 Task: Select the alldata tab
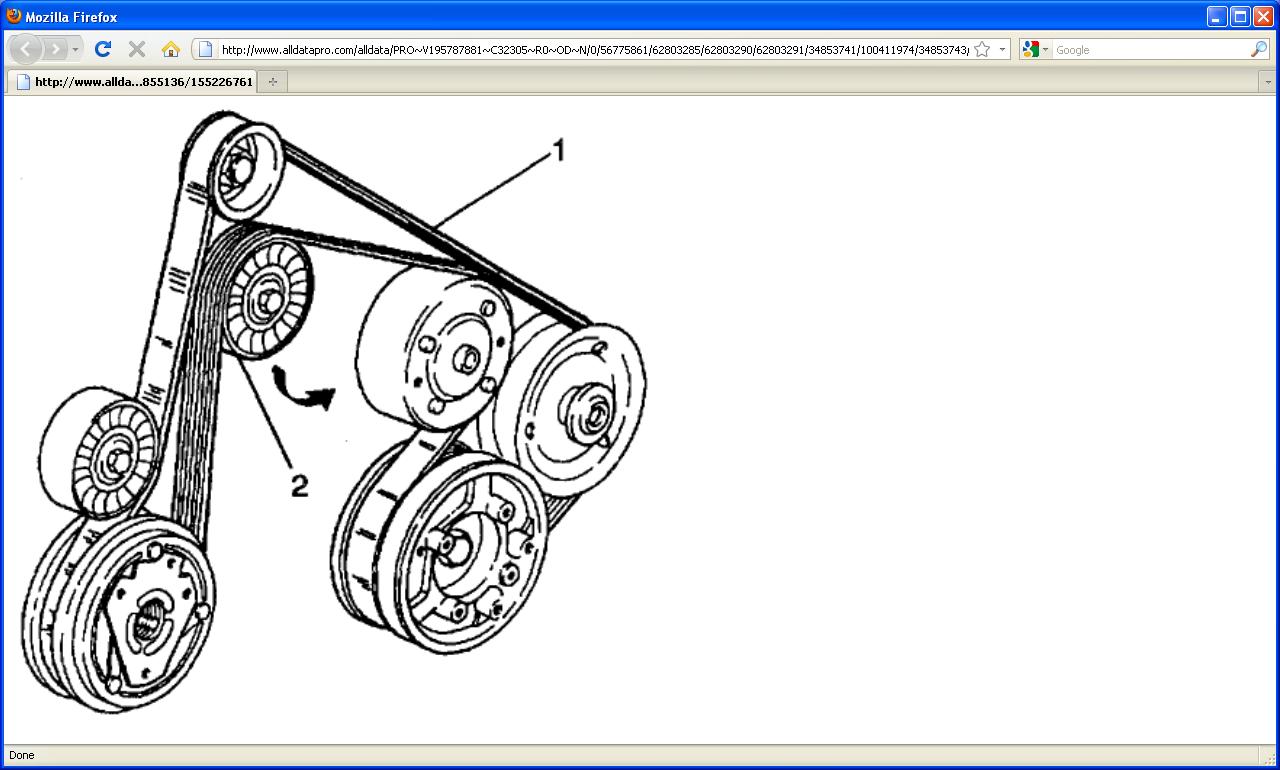[131, 82]
